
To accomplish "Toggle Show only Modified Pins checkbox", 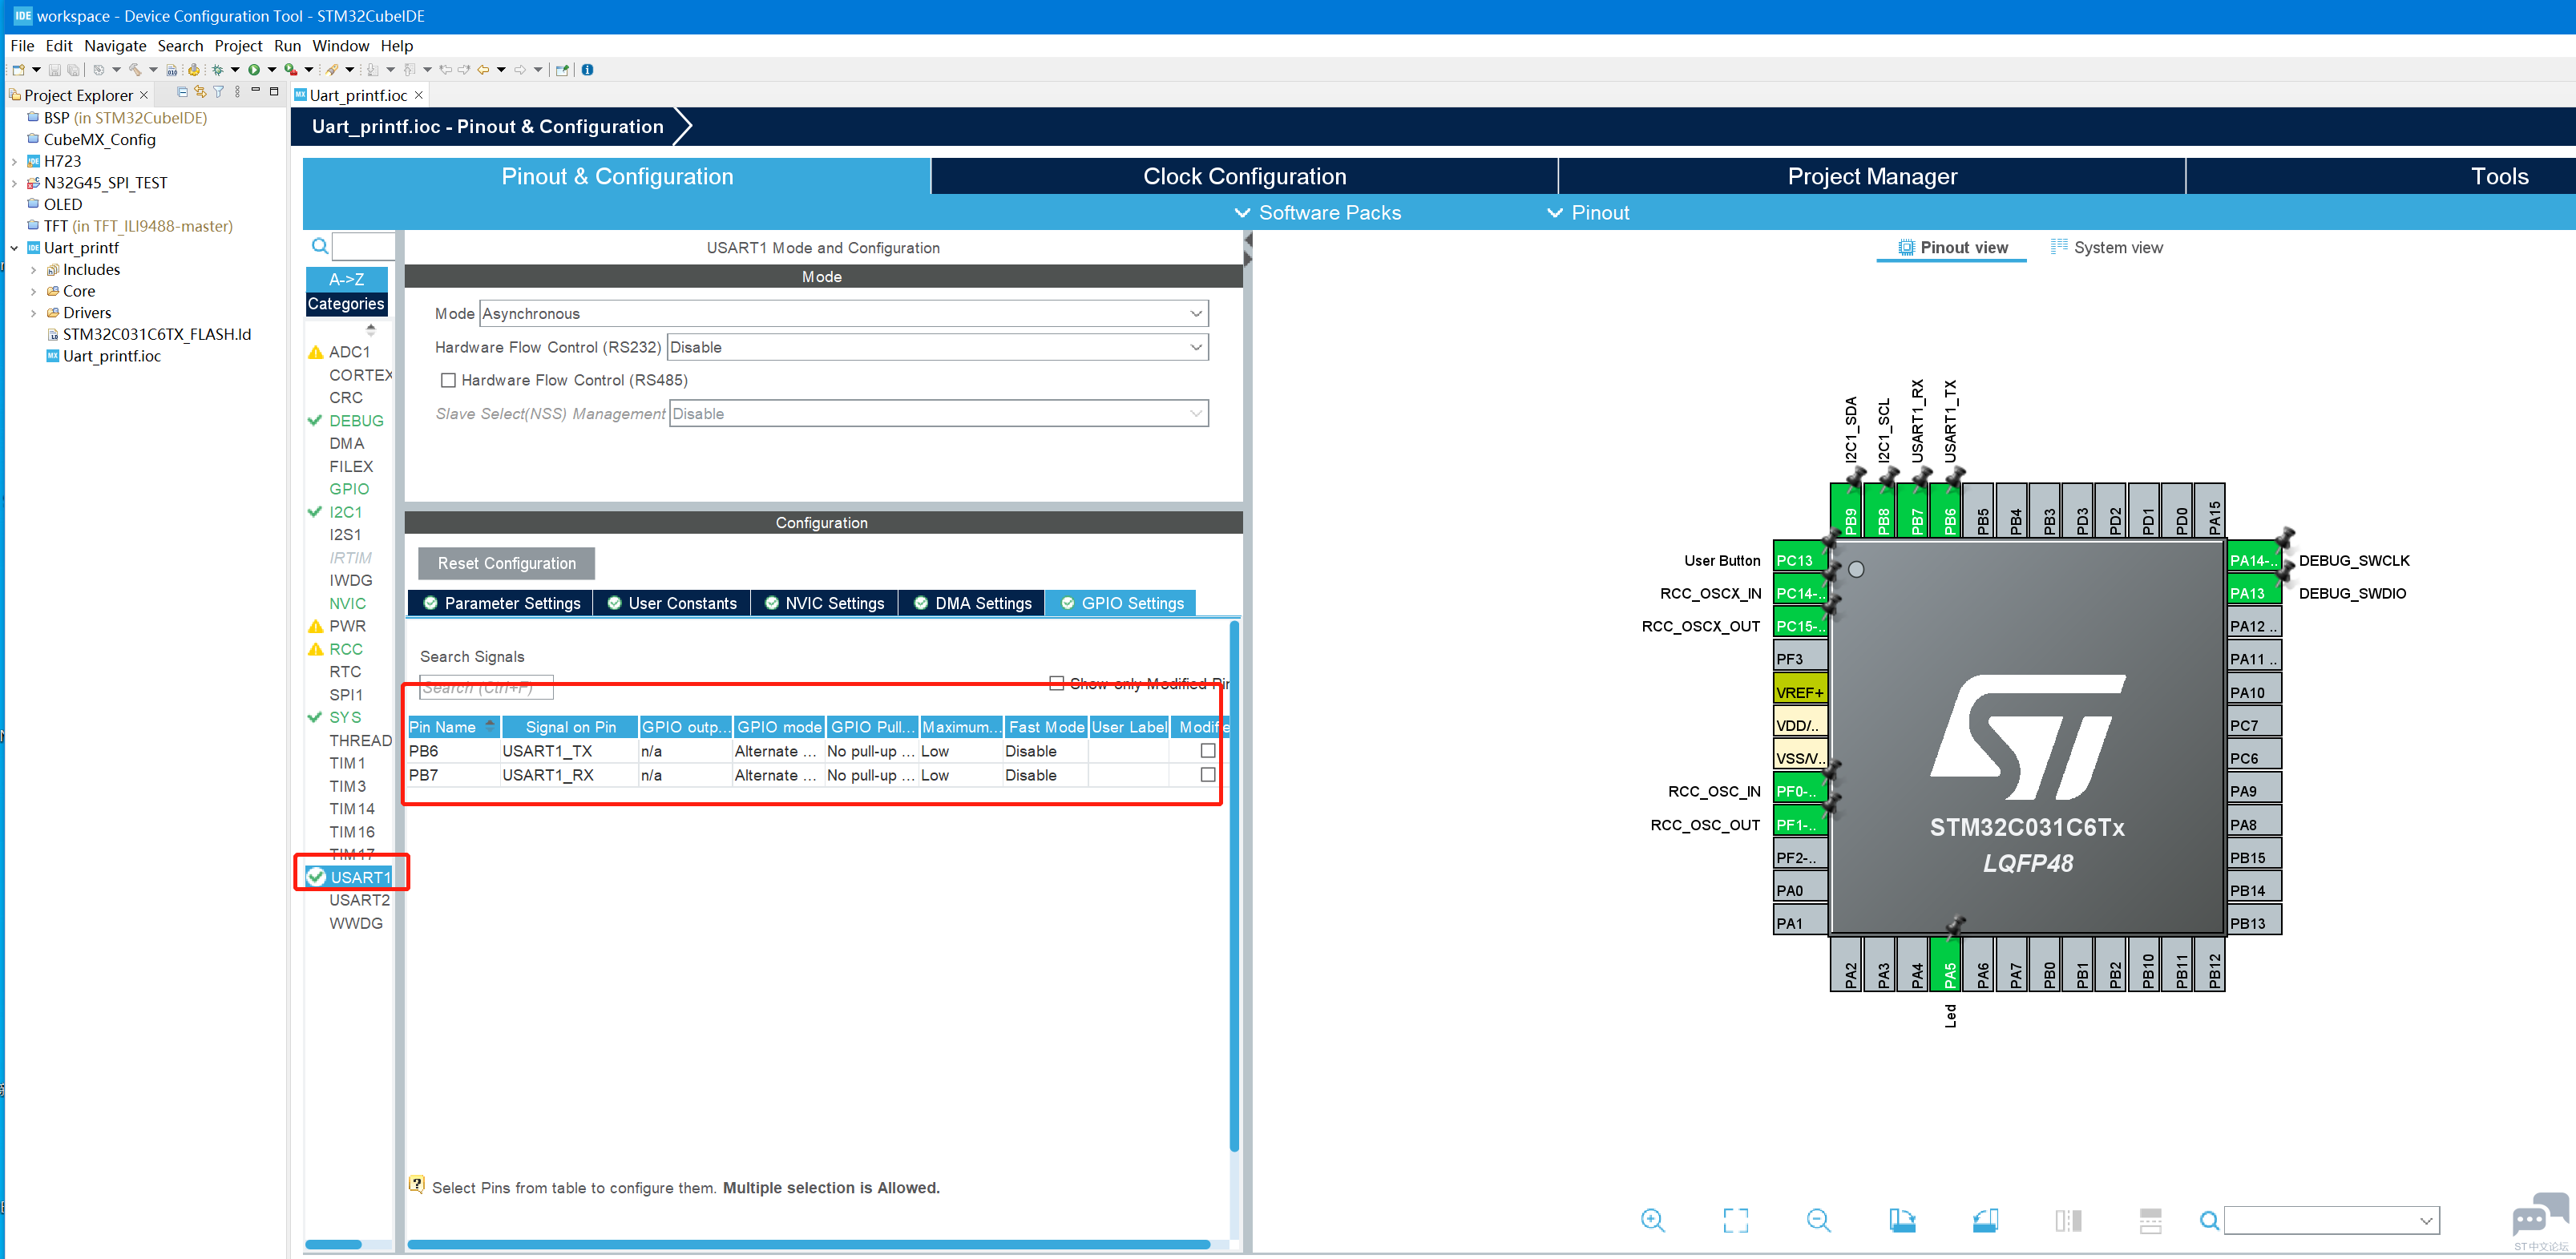I will (x=1056, y=683).
